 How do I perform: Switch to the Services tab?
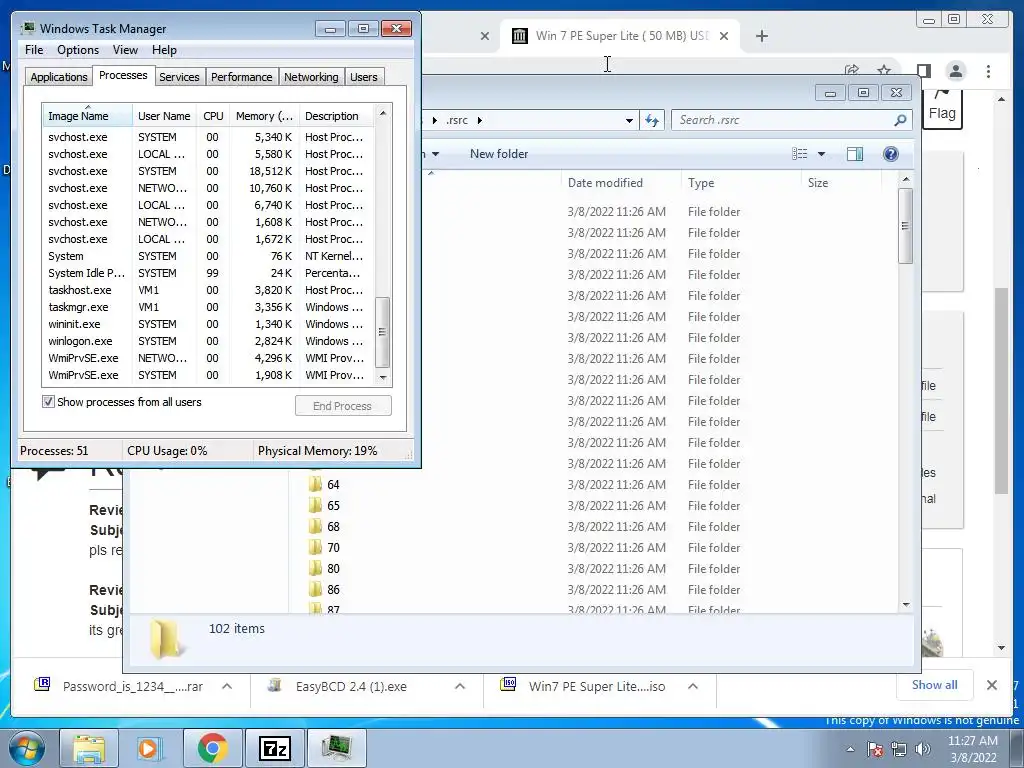pyautogui.click(x=179, y=77)
